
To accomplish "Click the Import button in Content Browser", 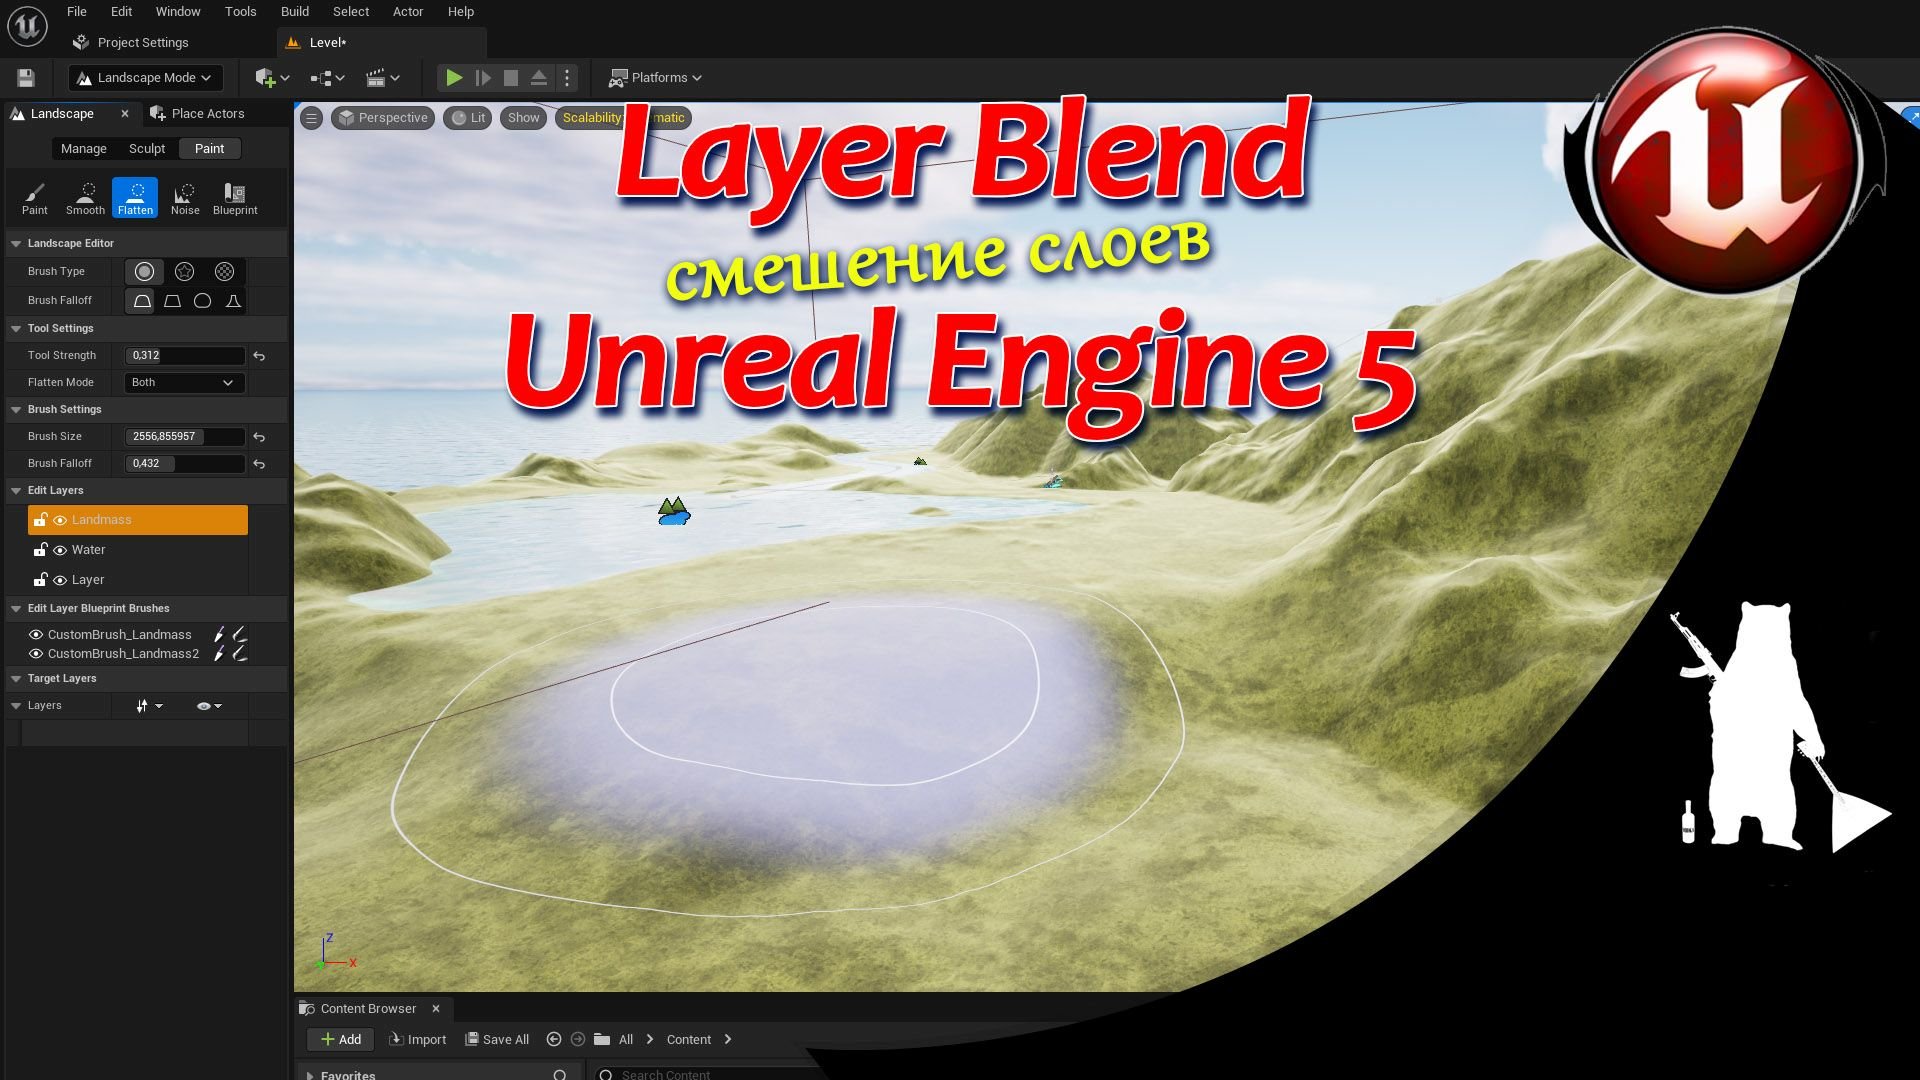I will pos(418,1040).
